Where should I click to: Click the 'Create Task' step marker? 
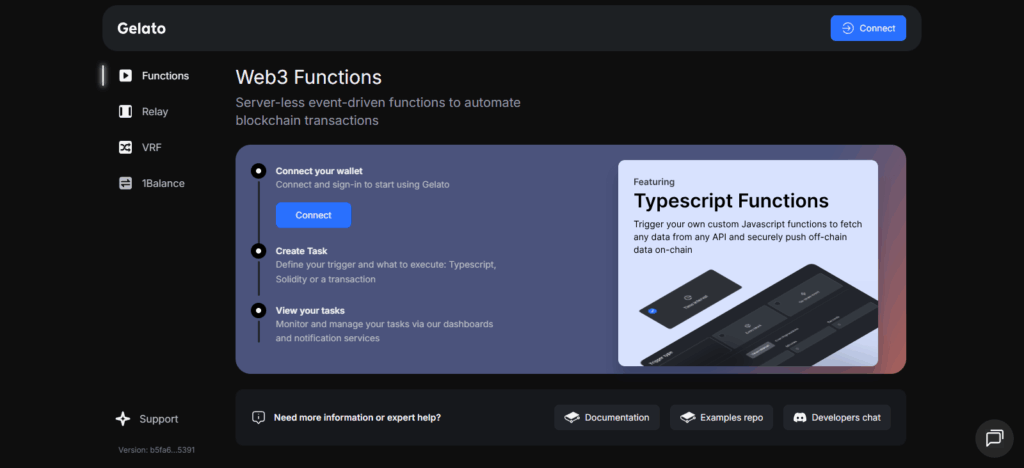pyautogui.click(x=259, y=250)
